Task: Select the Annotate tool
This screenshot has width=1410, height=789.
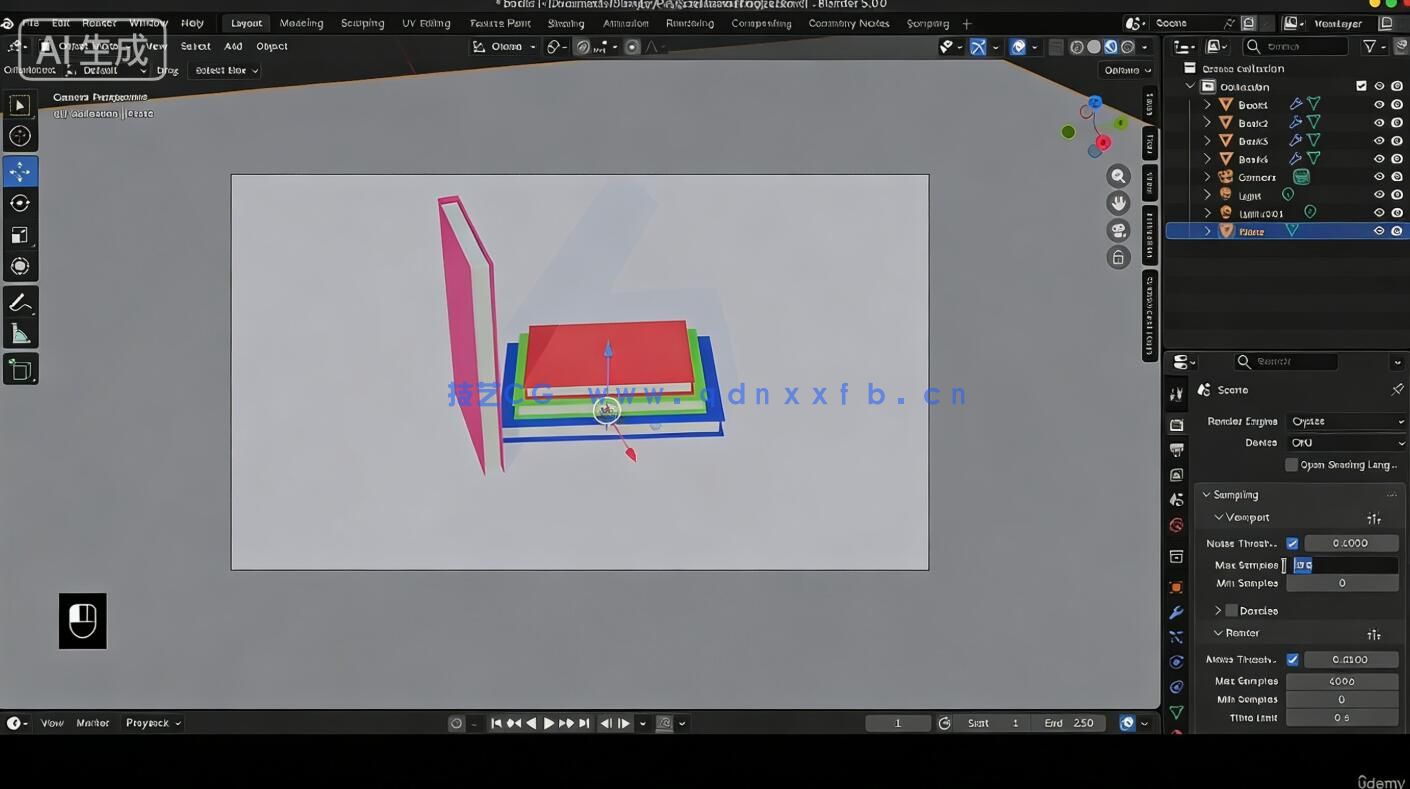Action: point(20,302)
